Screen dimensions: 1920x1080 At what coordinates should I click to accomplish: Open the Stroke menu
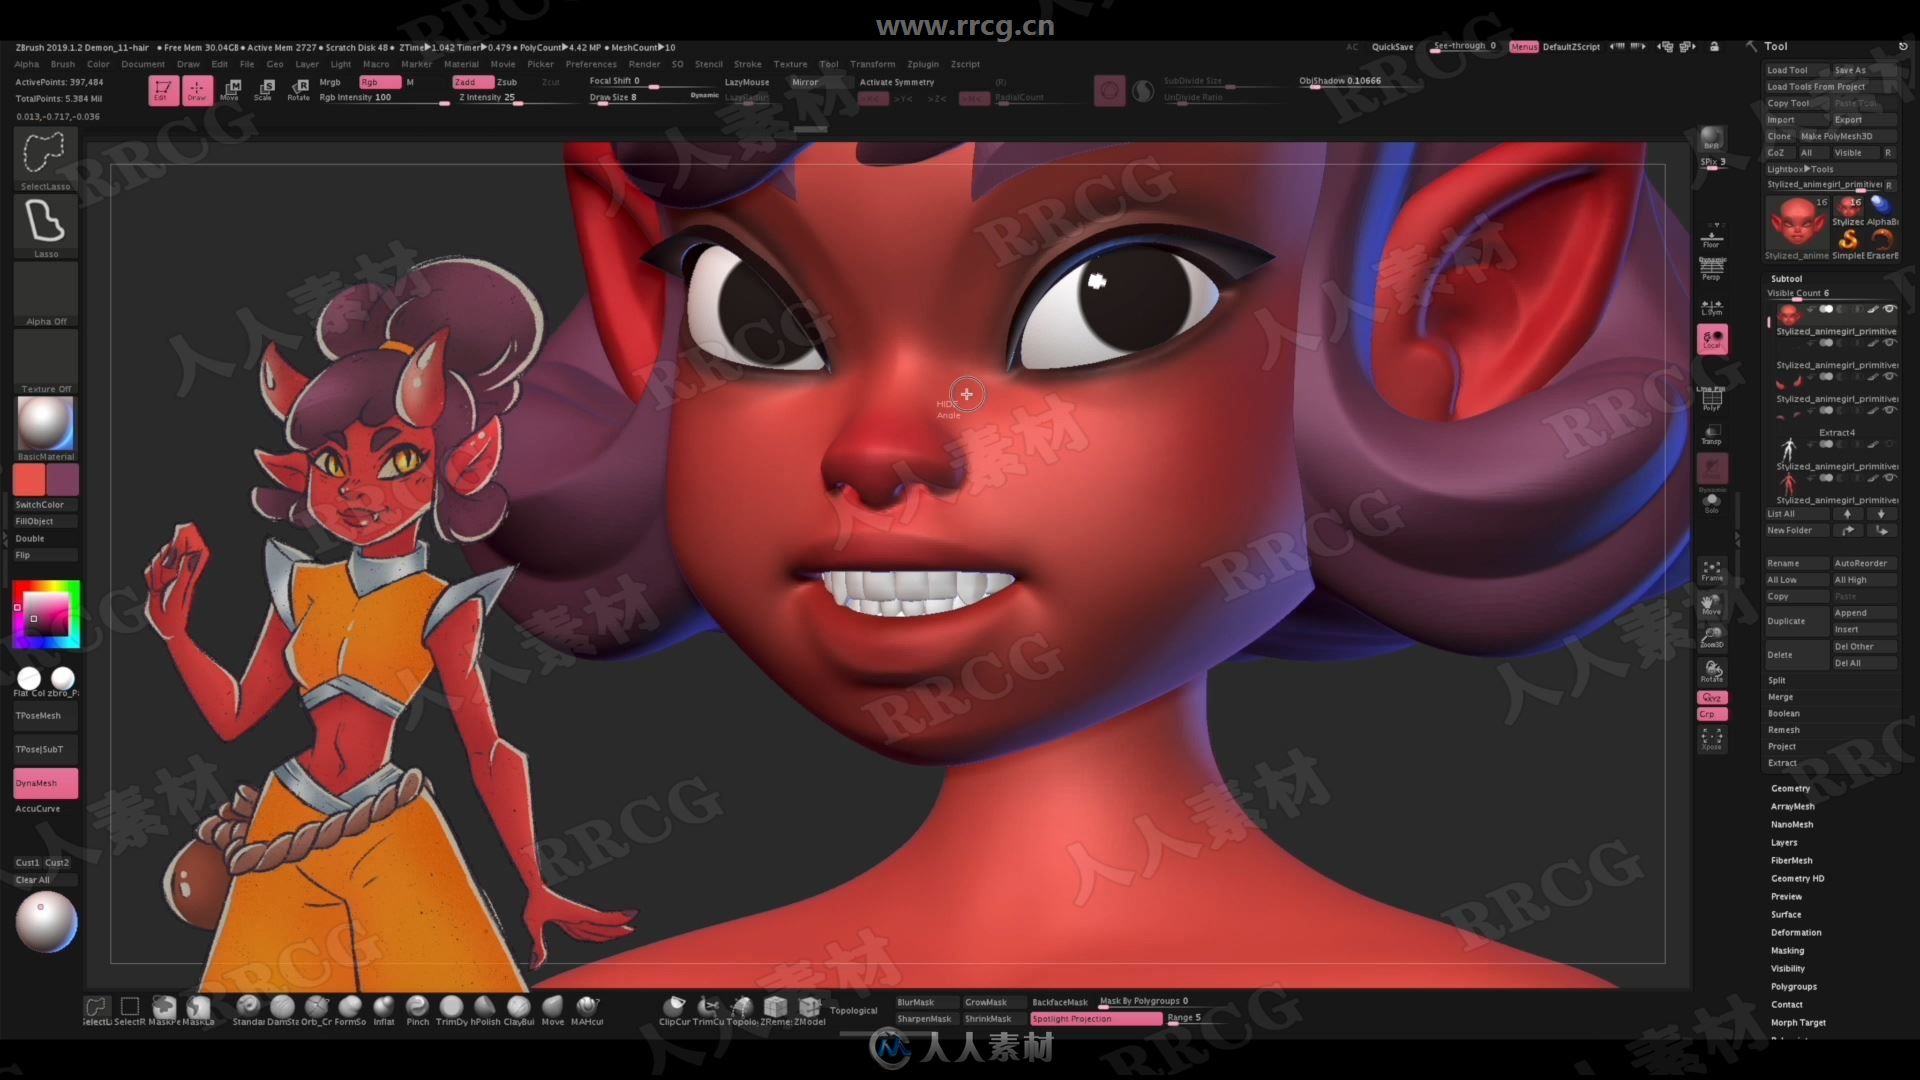(x=747, y=64)
